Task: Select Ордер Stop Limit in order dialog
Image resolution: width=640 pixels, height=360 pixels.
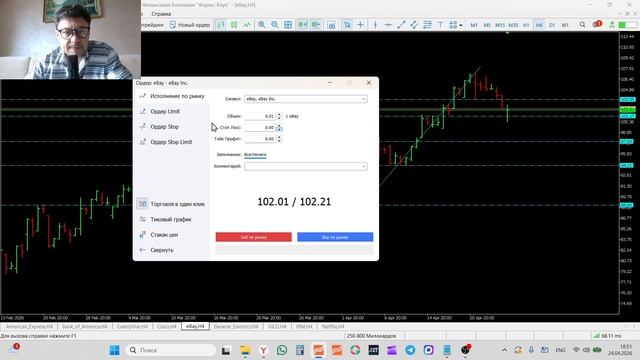Action: click(171, 142)
